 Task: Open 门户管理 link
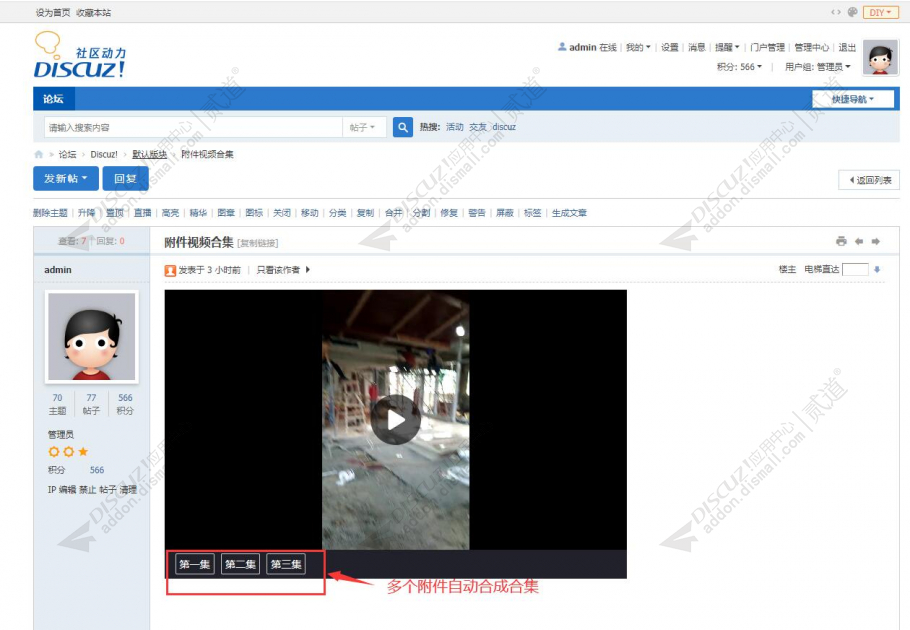767,48
